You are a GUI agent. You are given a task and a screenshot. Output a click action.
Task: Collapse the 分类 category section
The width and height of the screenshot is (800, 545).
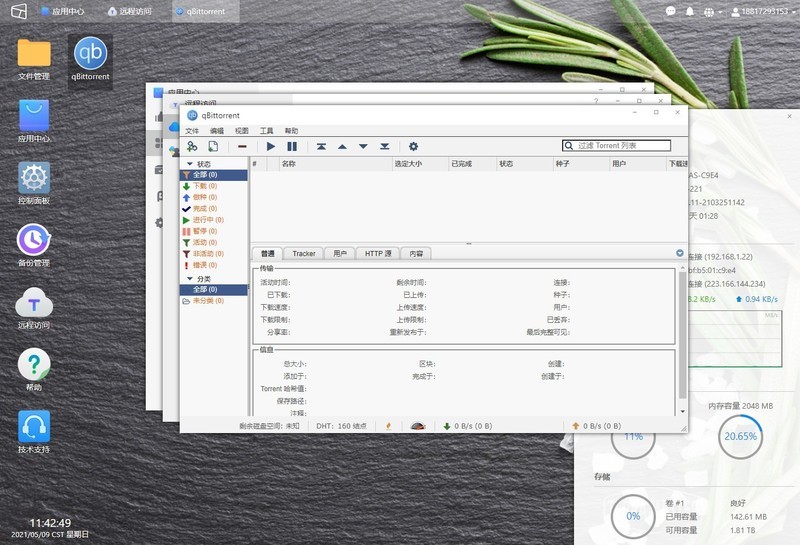coord(189,279)
